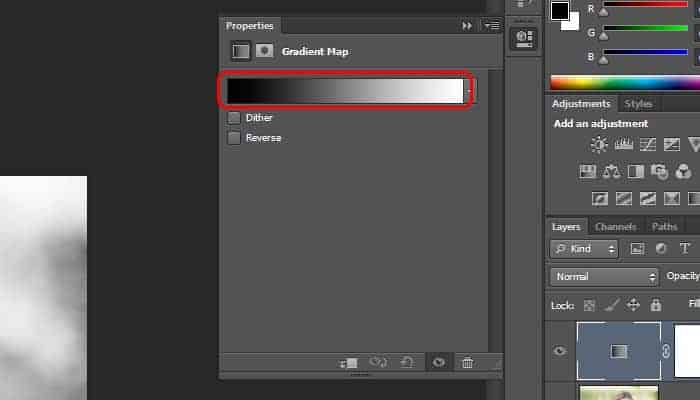This screenshot has width=700, height=400.
Task: Collapse the Properties panel with double arrows
Action: [x=467, y=26]
